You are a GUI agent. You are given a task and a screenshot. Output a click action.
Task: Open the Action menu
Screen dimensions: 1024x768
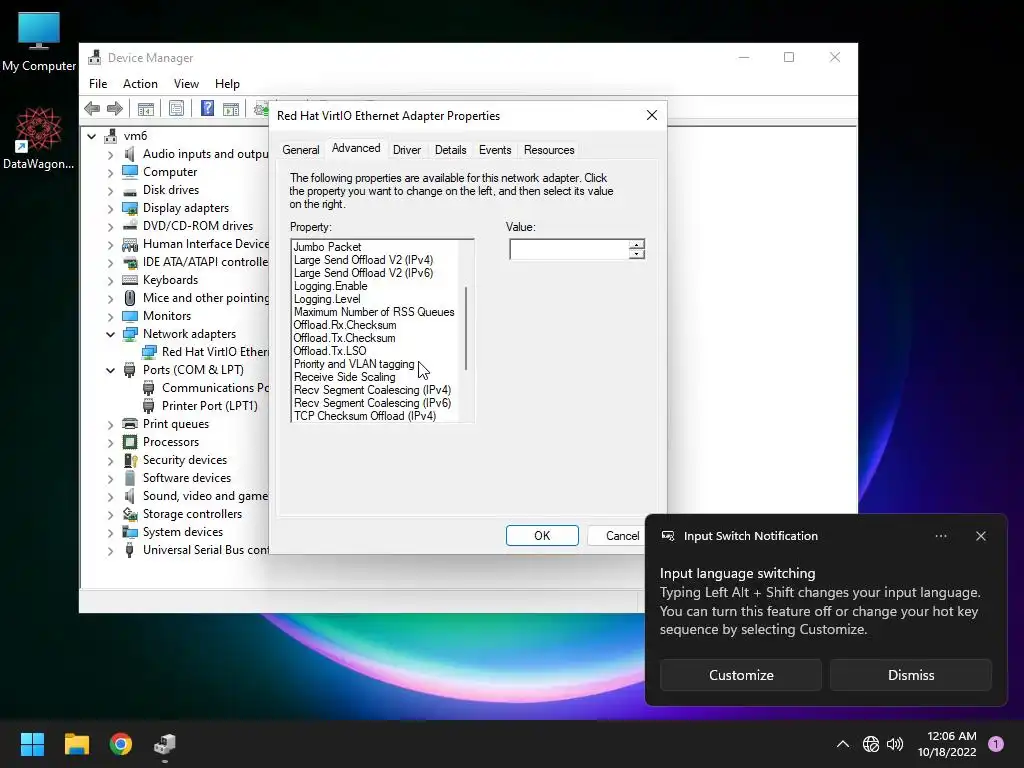pos(140,84)
